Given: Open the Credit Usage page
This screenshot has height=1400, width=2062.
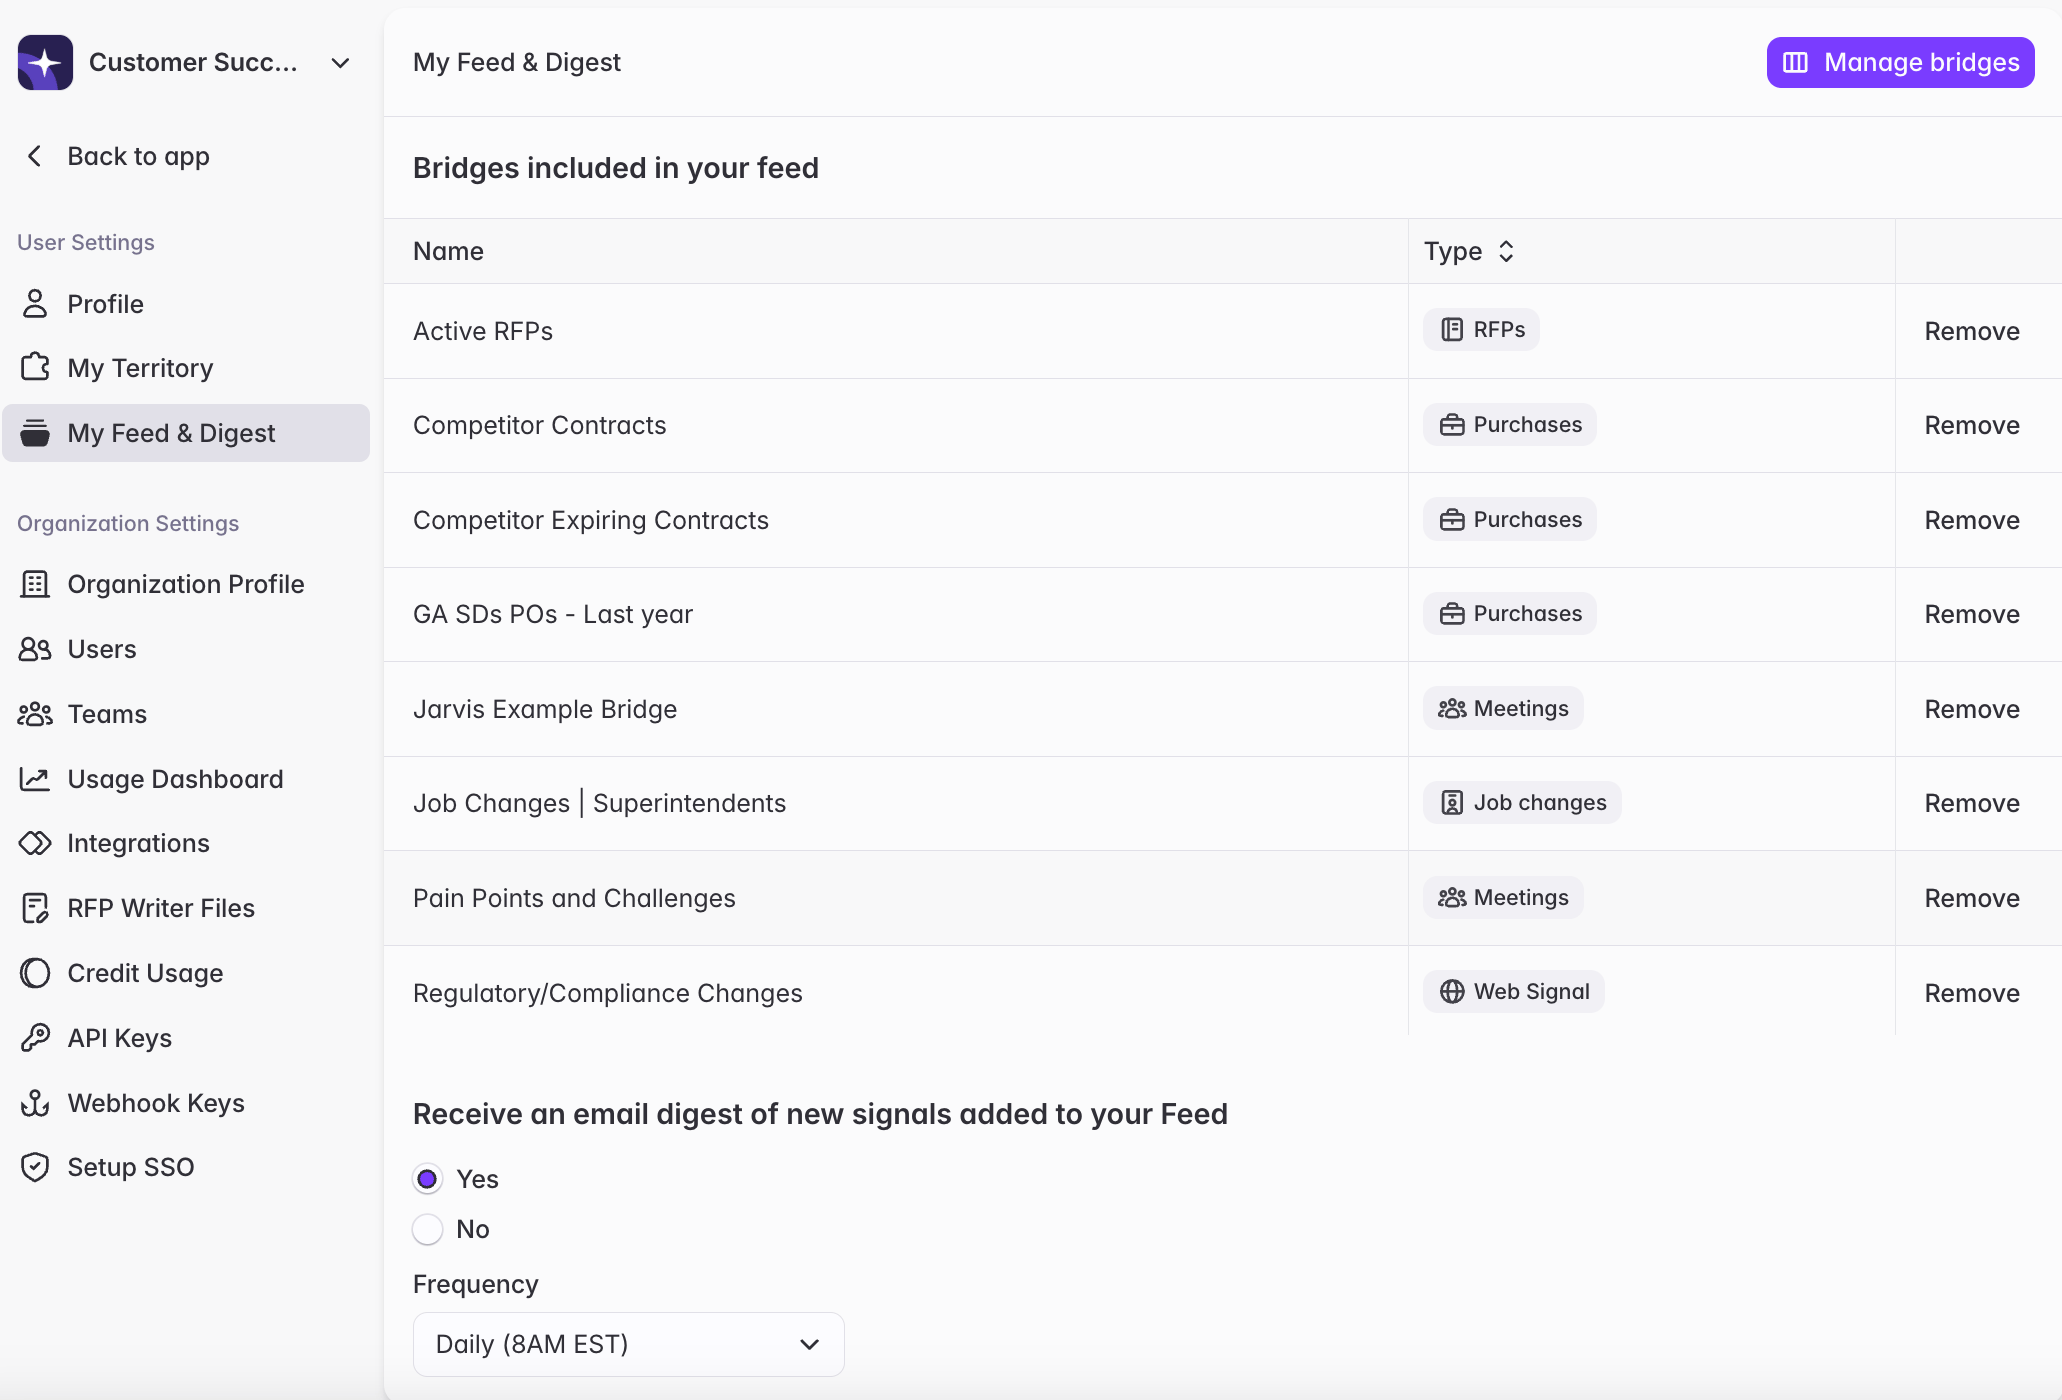Looking at the screenshot, I should (x=186, y=973).
